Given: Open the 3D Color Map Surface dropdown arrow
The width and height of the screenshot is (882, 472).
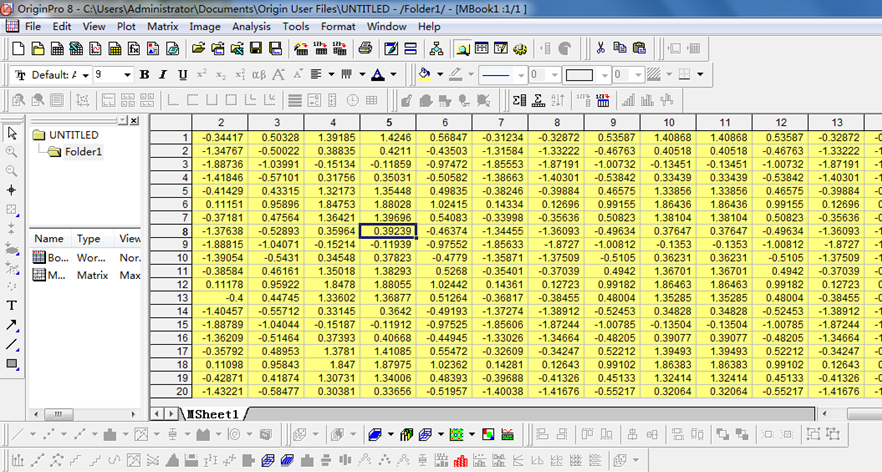Looking at the screenshot, I should pos(390,435).
